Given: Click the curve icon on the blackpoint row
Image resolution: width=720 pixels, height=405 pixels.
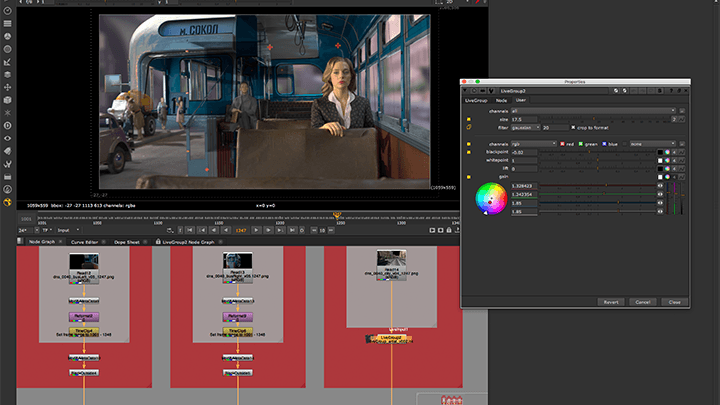Looking at the screenshot, I should [681, 152].
